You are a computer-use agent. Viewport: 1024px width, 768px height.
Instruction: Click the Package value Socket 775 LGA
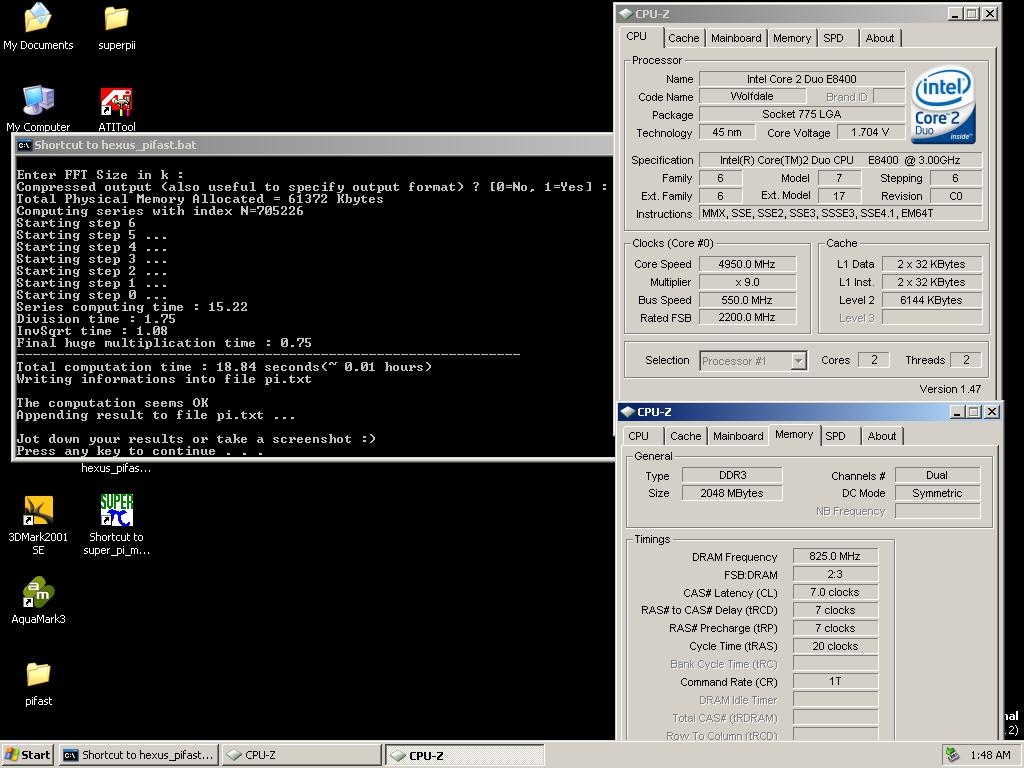[802, 114]
